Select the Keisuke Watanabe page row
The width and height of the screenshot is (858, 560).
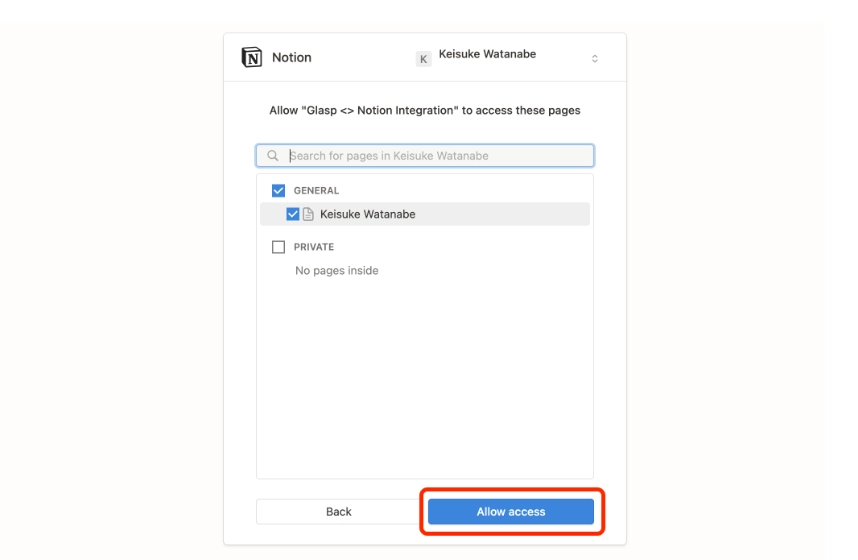coord(425,214)
